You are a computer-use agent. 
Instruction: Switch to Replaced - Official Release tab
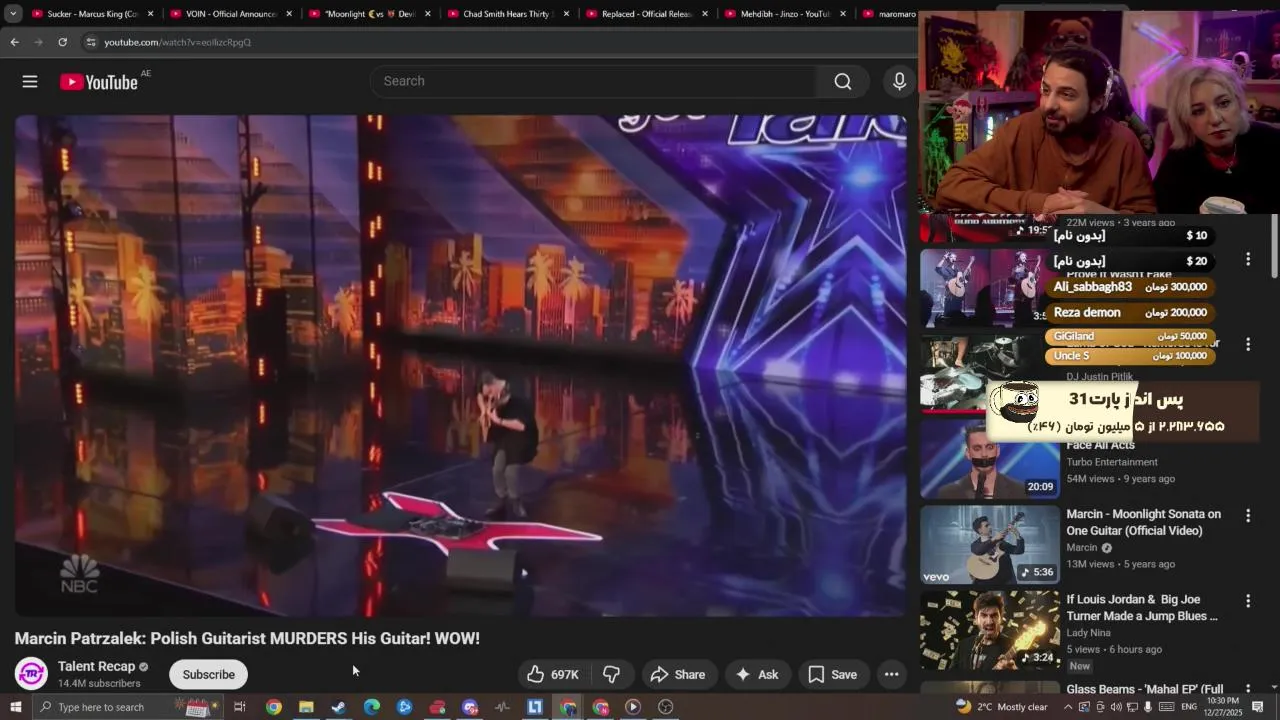coord(646,14)
